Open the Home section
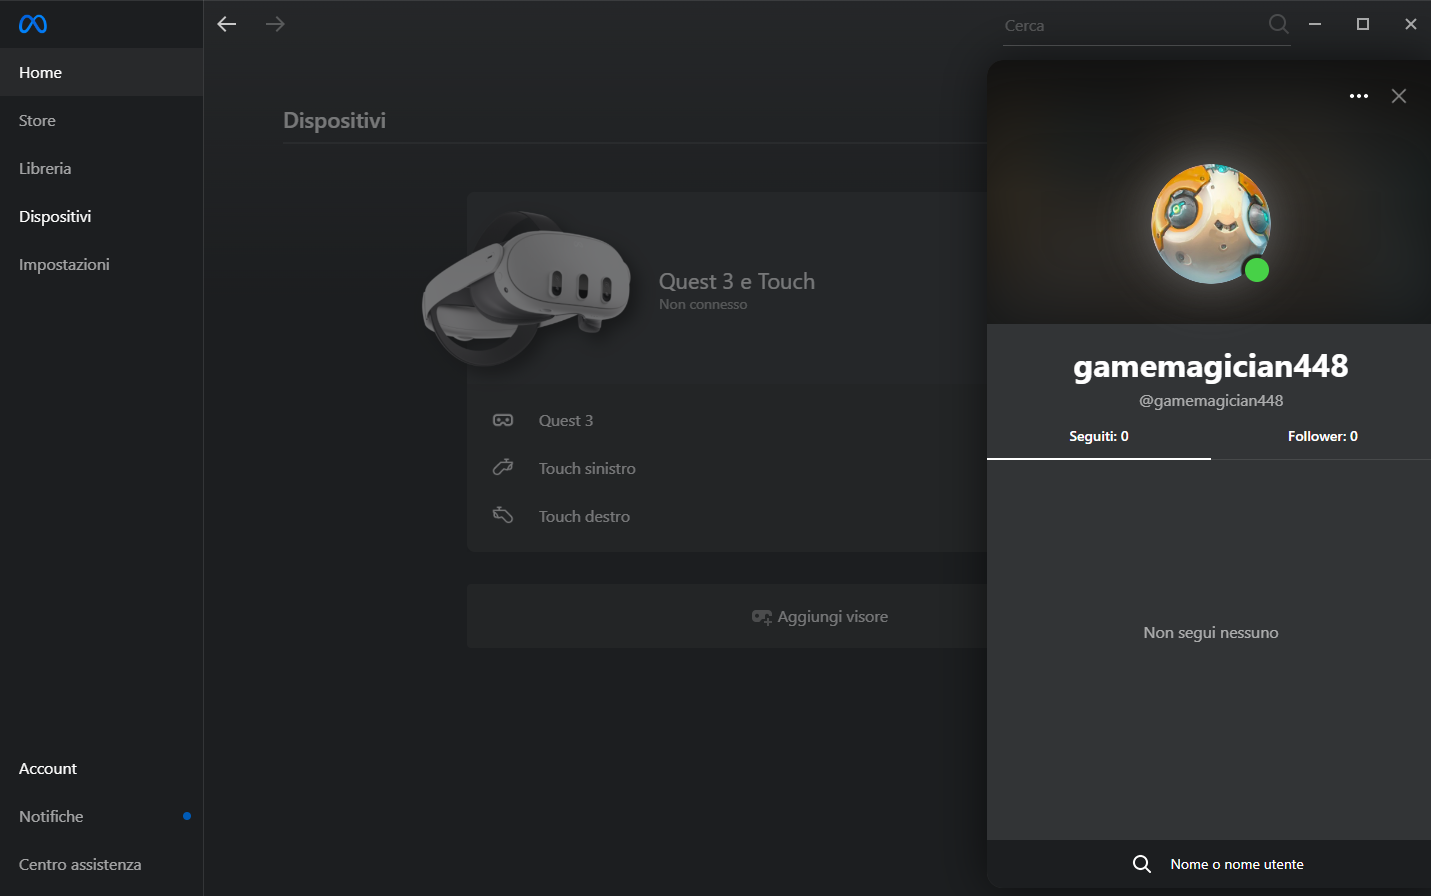 point(101,72)
